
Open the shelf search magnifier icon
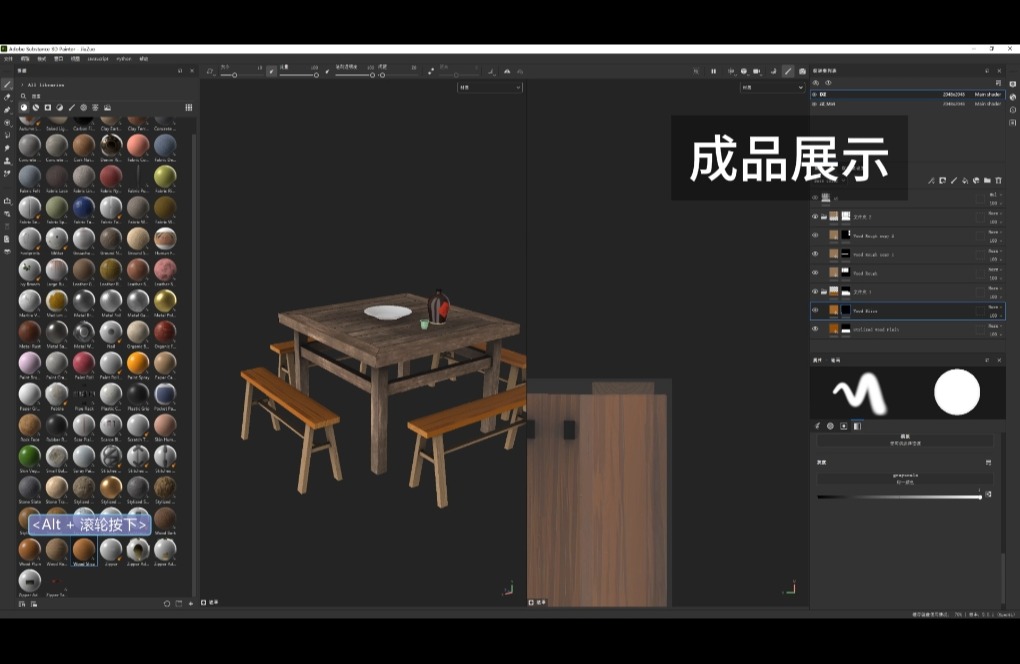[23, 96]
